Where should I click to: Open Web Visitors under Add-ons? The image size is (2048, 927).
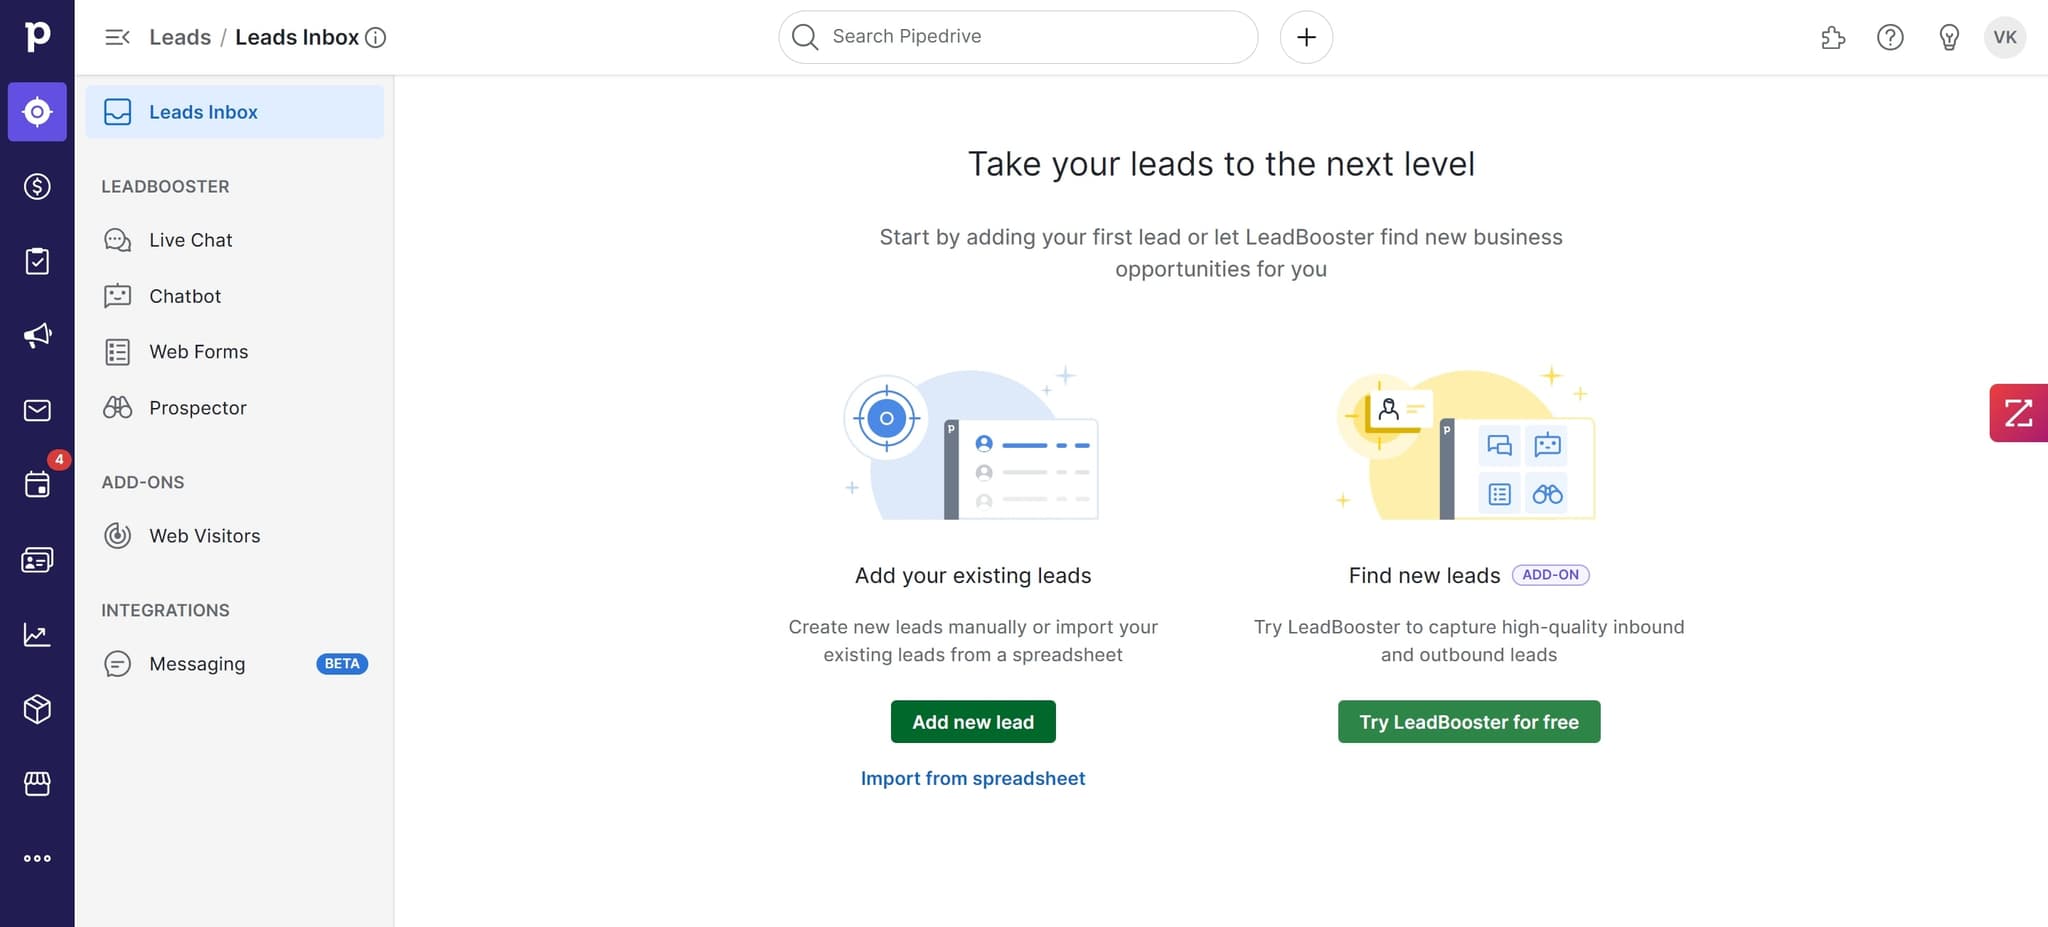[x=204, y=535]
